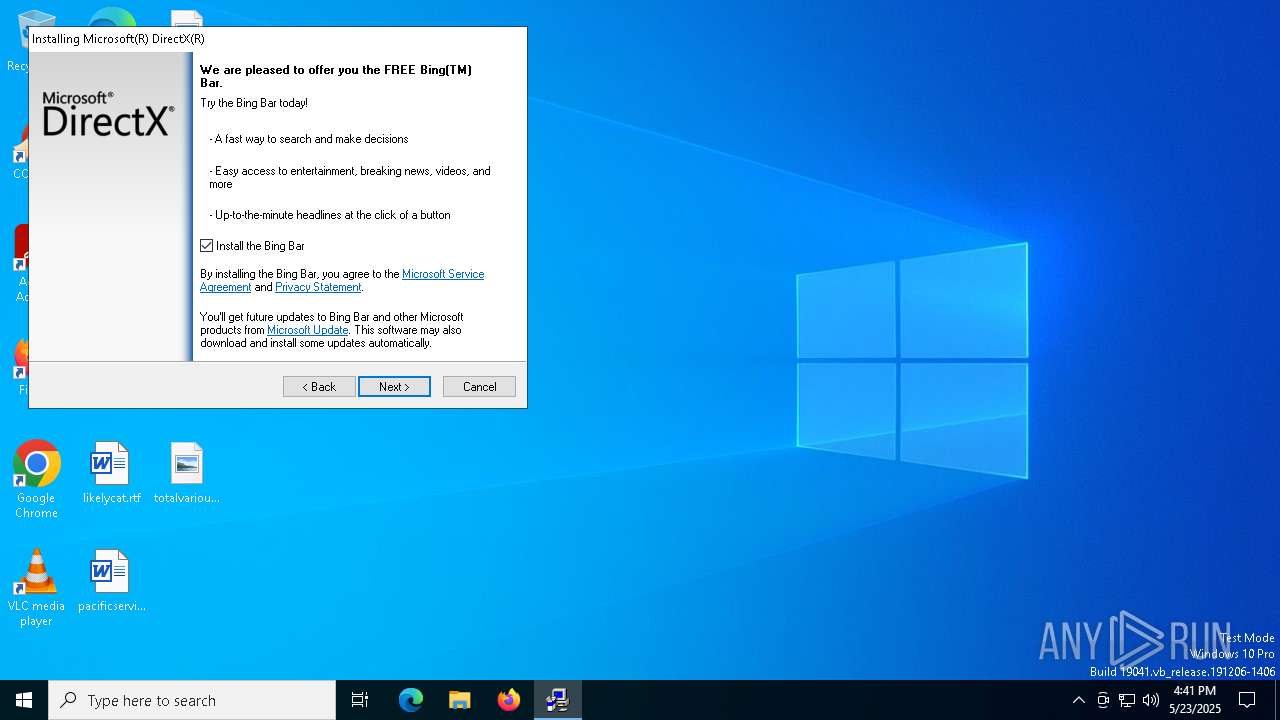Click 'A fast way to search' bullet text
Viewport: 1280px width, 720px height.
(x=309, y=139)
